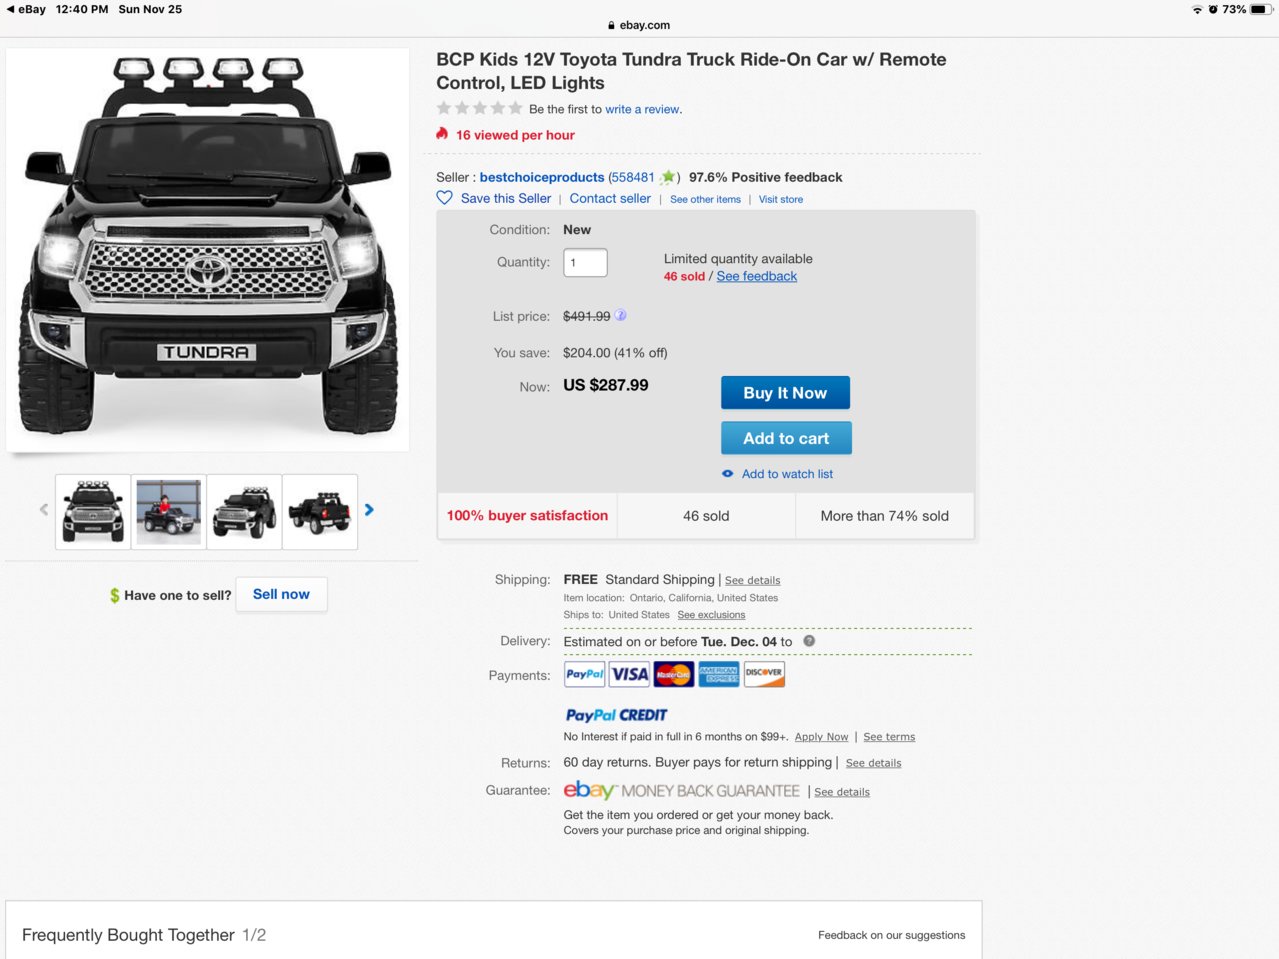Open seller feedback score 558481

click(632, 177)
